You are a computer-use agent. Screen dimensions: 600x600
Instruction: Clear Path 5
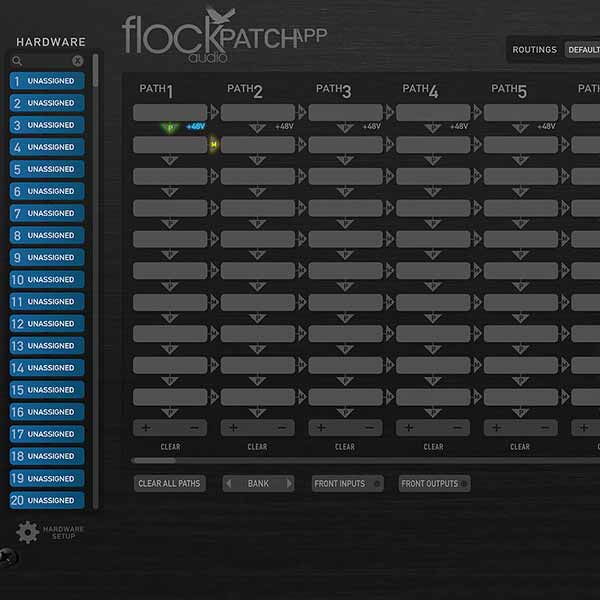tap(520, 447)
